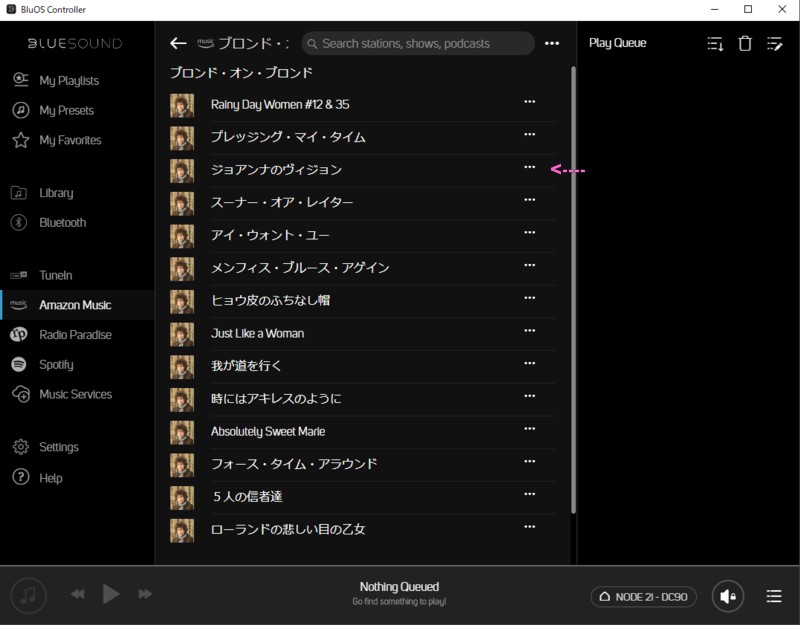Click the Help question mark icon

click(20, 477)
